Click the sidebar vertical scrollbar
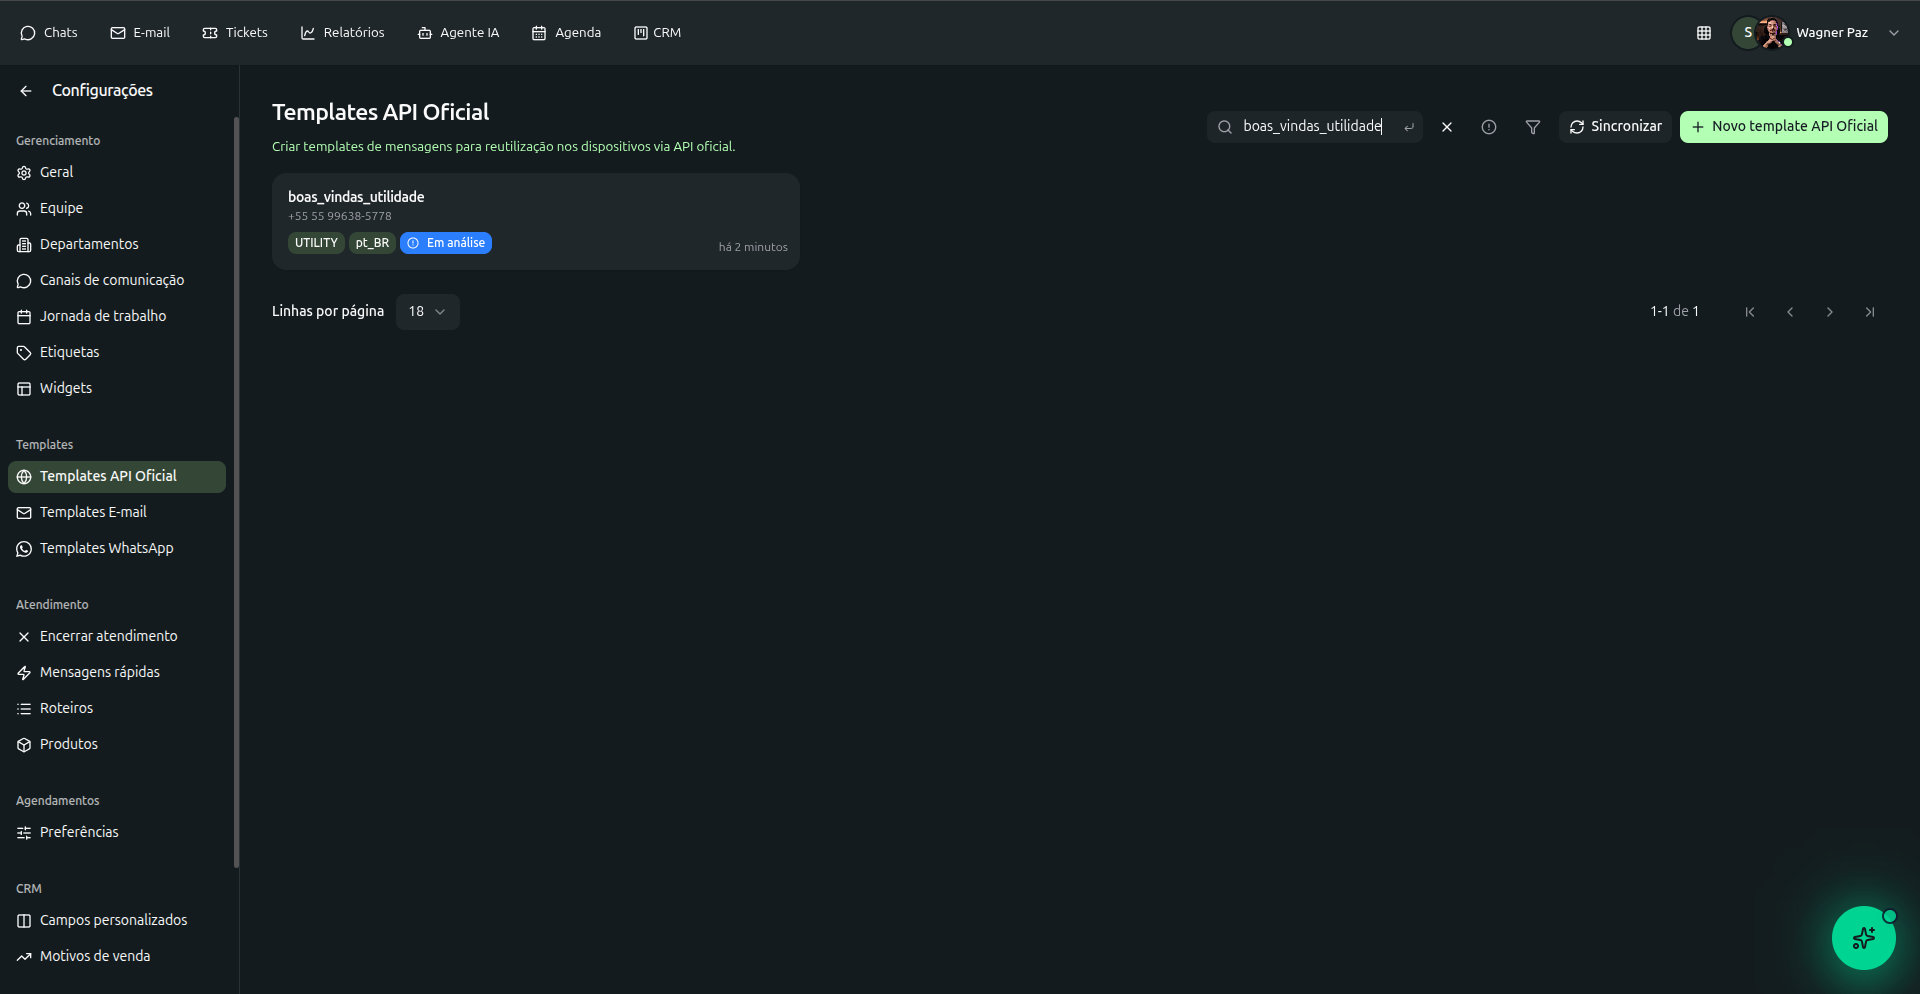 tap(236, 490)
